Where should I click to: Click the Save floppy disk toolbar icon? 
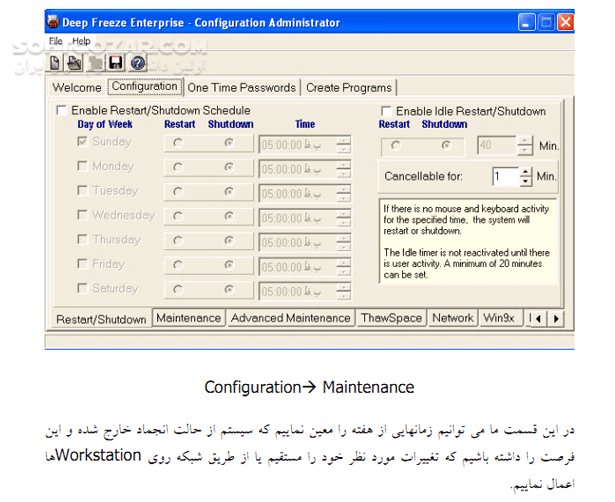115,63
